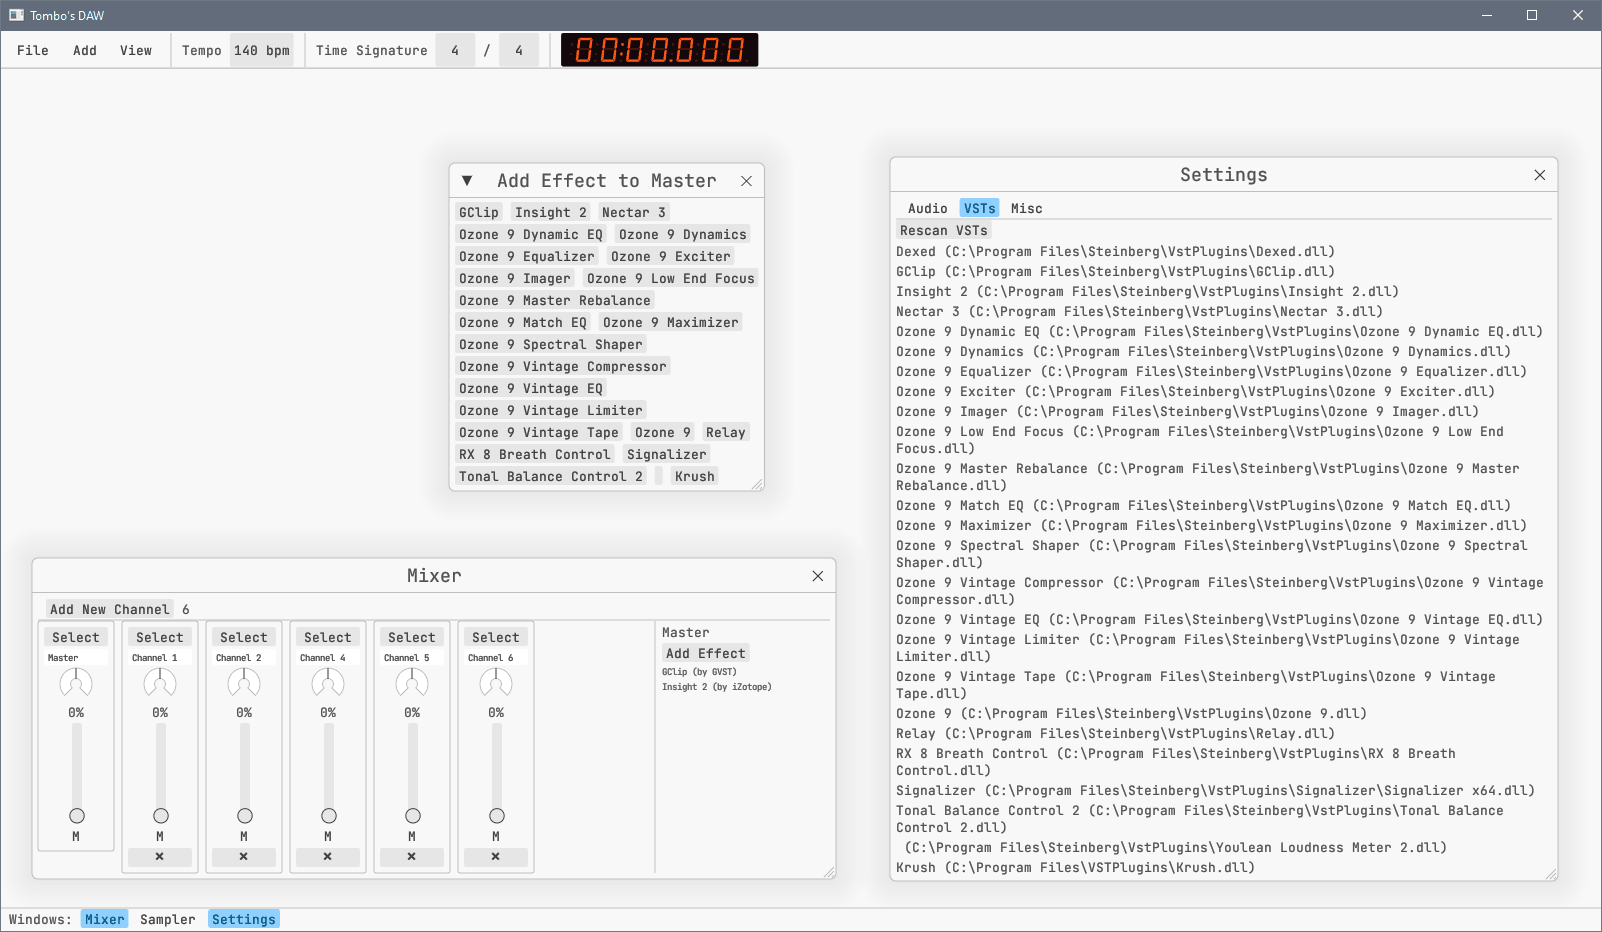Close the Mixer window
Image resolution: width=1602 pixels, height=932 pixels.
[818, 576]
